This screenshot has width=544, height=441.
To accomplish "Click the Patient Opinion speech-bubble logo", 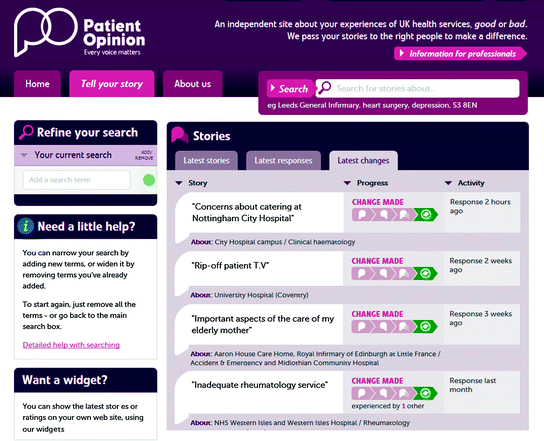I will tap(46, 32).
